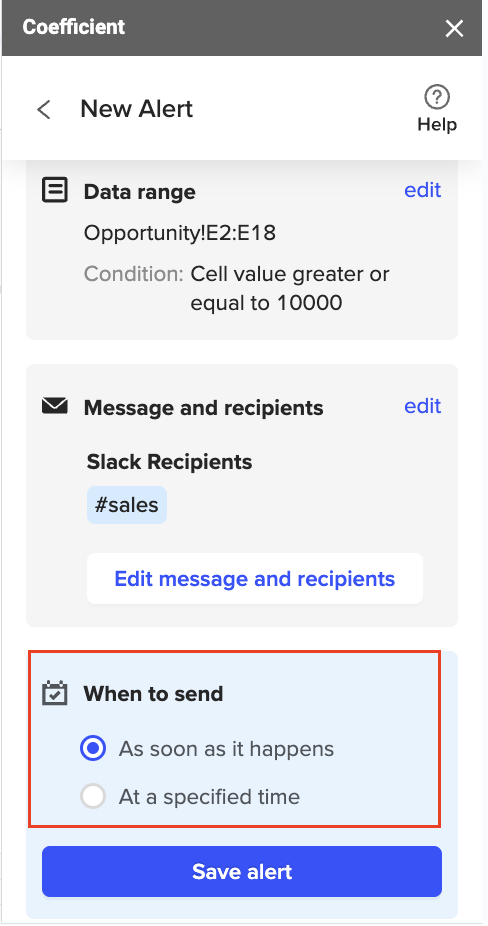Screen dimensions: 488x926
Task: Click the When to send heading
Action: click(x=153, y=693)
